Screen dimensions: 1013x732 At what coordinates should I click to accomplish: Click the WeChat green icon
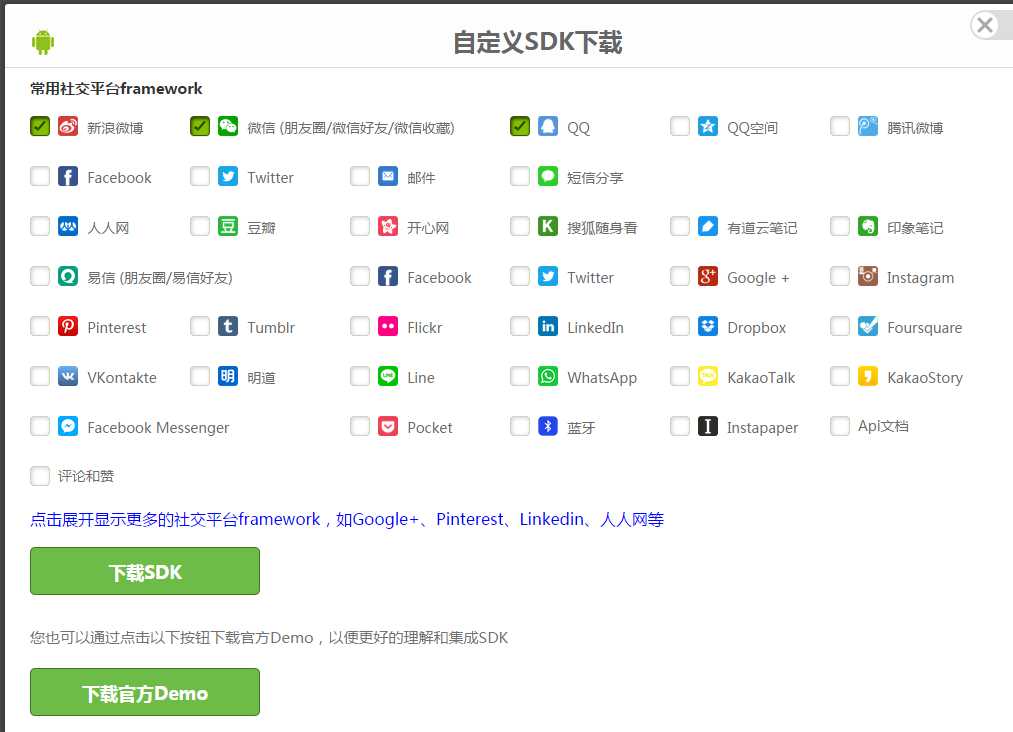[227, 126]
